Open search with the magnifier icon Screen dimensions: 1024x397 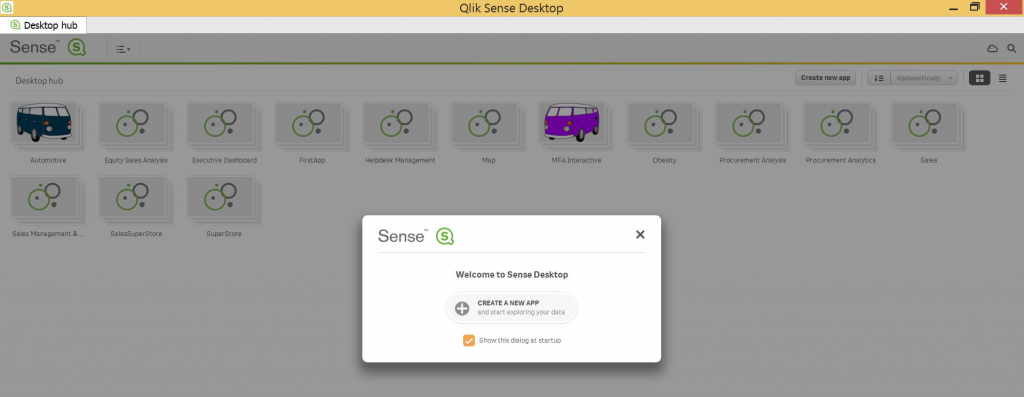coord(1012,49)
